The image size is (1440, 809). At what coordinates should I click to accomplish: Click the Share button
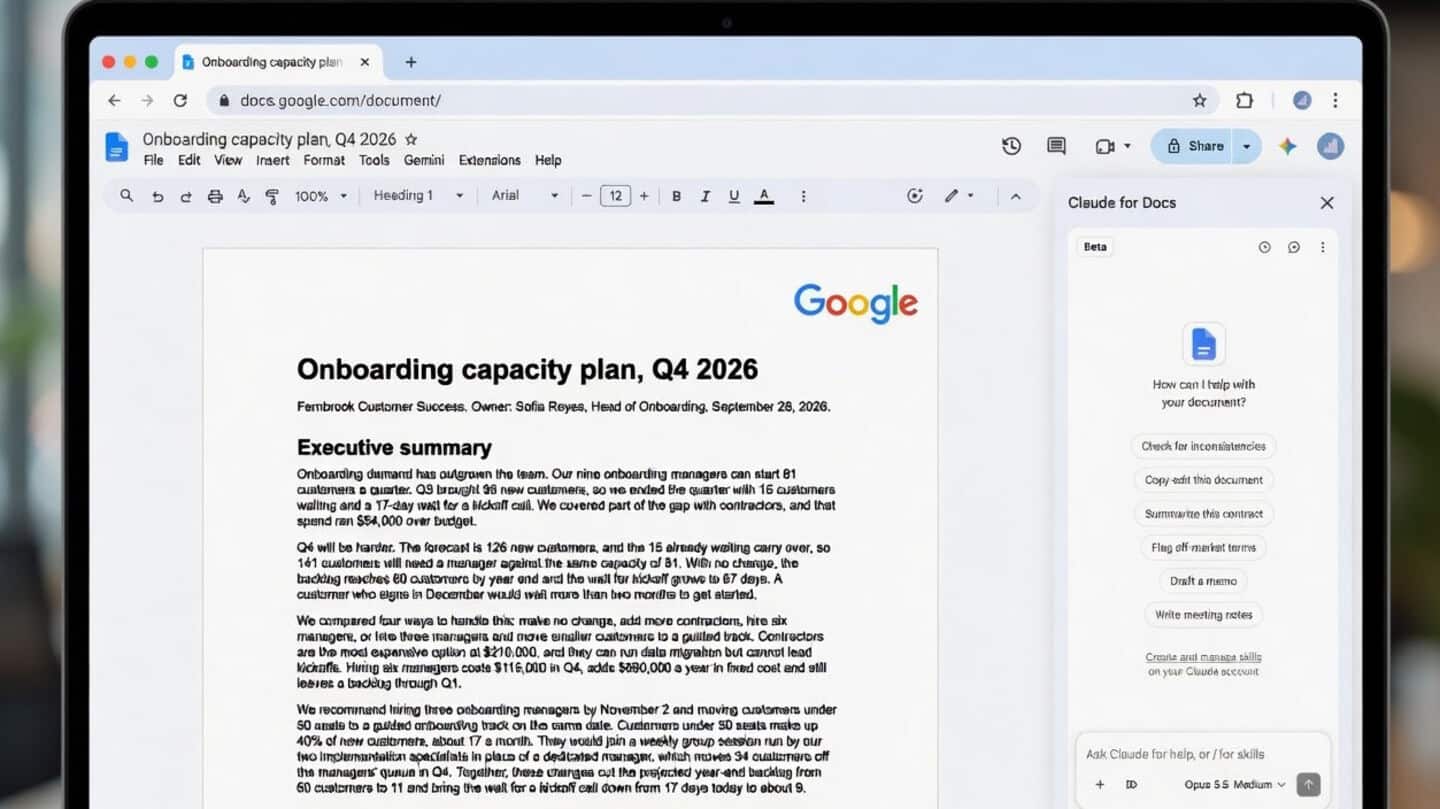click(x=1194, y=146)
